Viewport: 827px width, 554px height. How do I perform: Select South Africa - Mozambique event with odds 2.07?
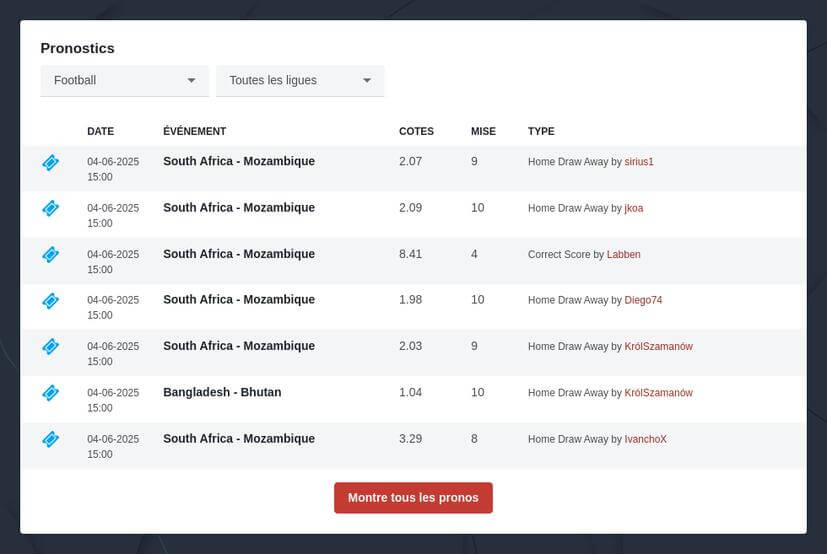point(239,161)
